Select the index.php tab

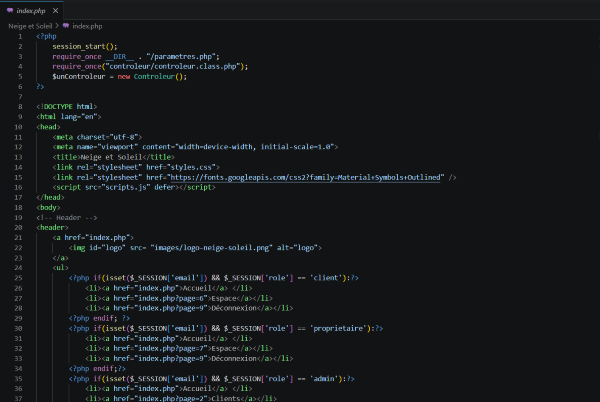[x=31, y=10]
